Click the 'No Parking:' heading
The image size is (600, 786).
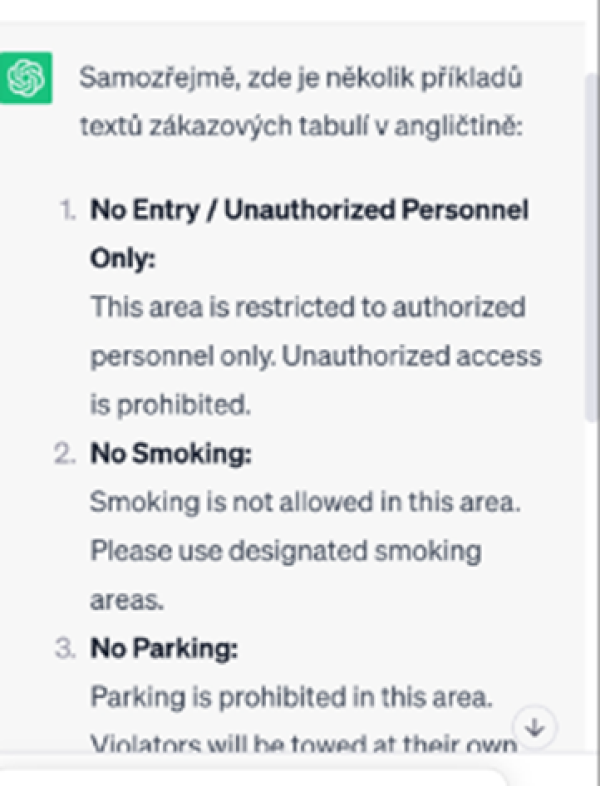click(164, 648)
